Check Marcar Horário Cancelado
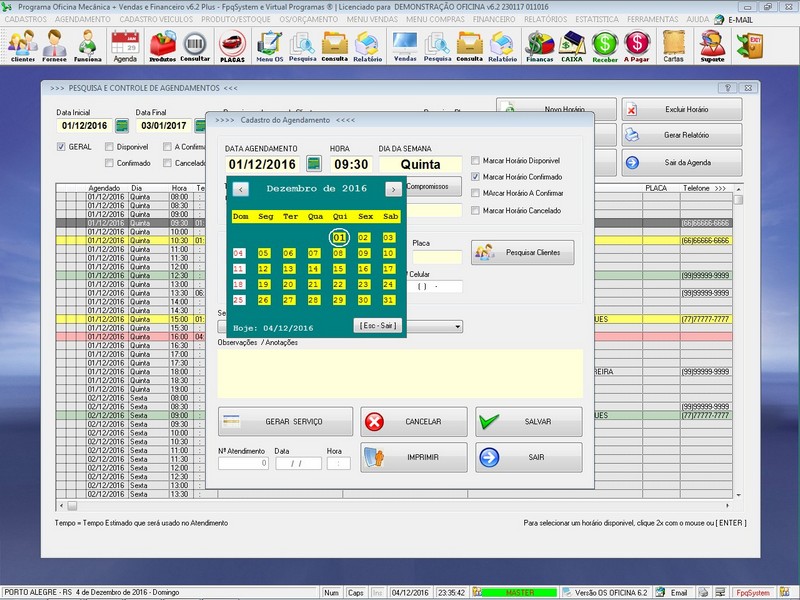 coord(475,210)
